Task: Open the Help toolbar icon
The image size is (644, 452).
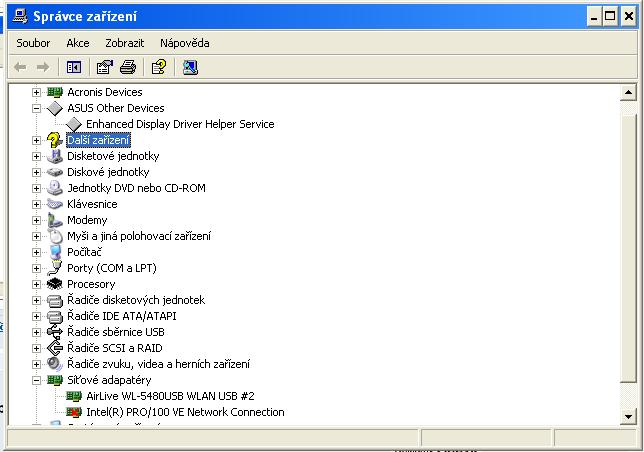Action: point(159,67)
